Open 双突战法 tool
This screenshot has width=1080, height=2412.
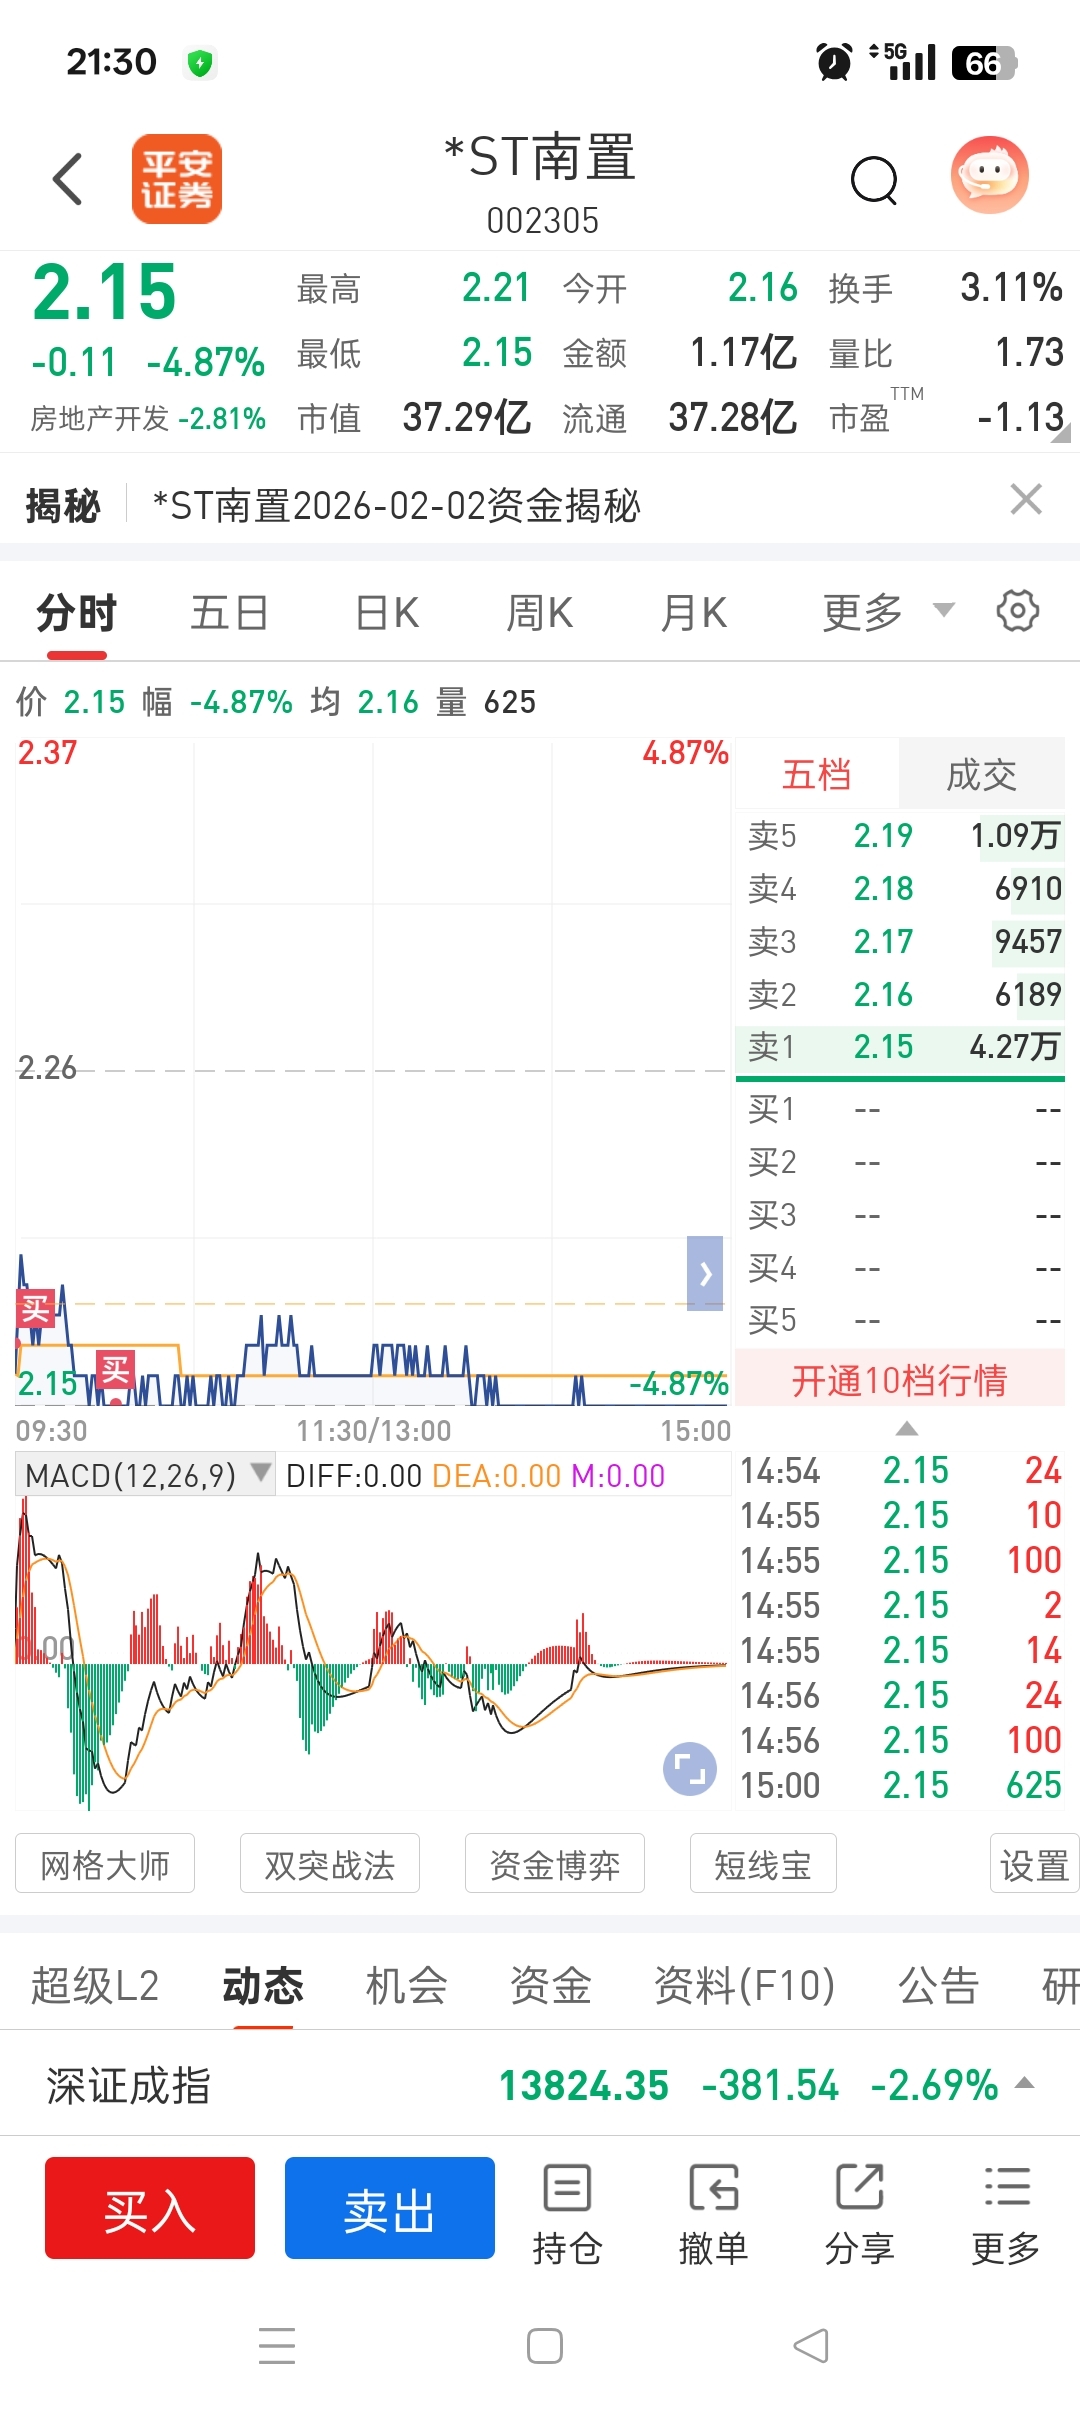click(330, 1864)
